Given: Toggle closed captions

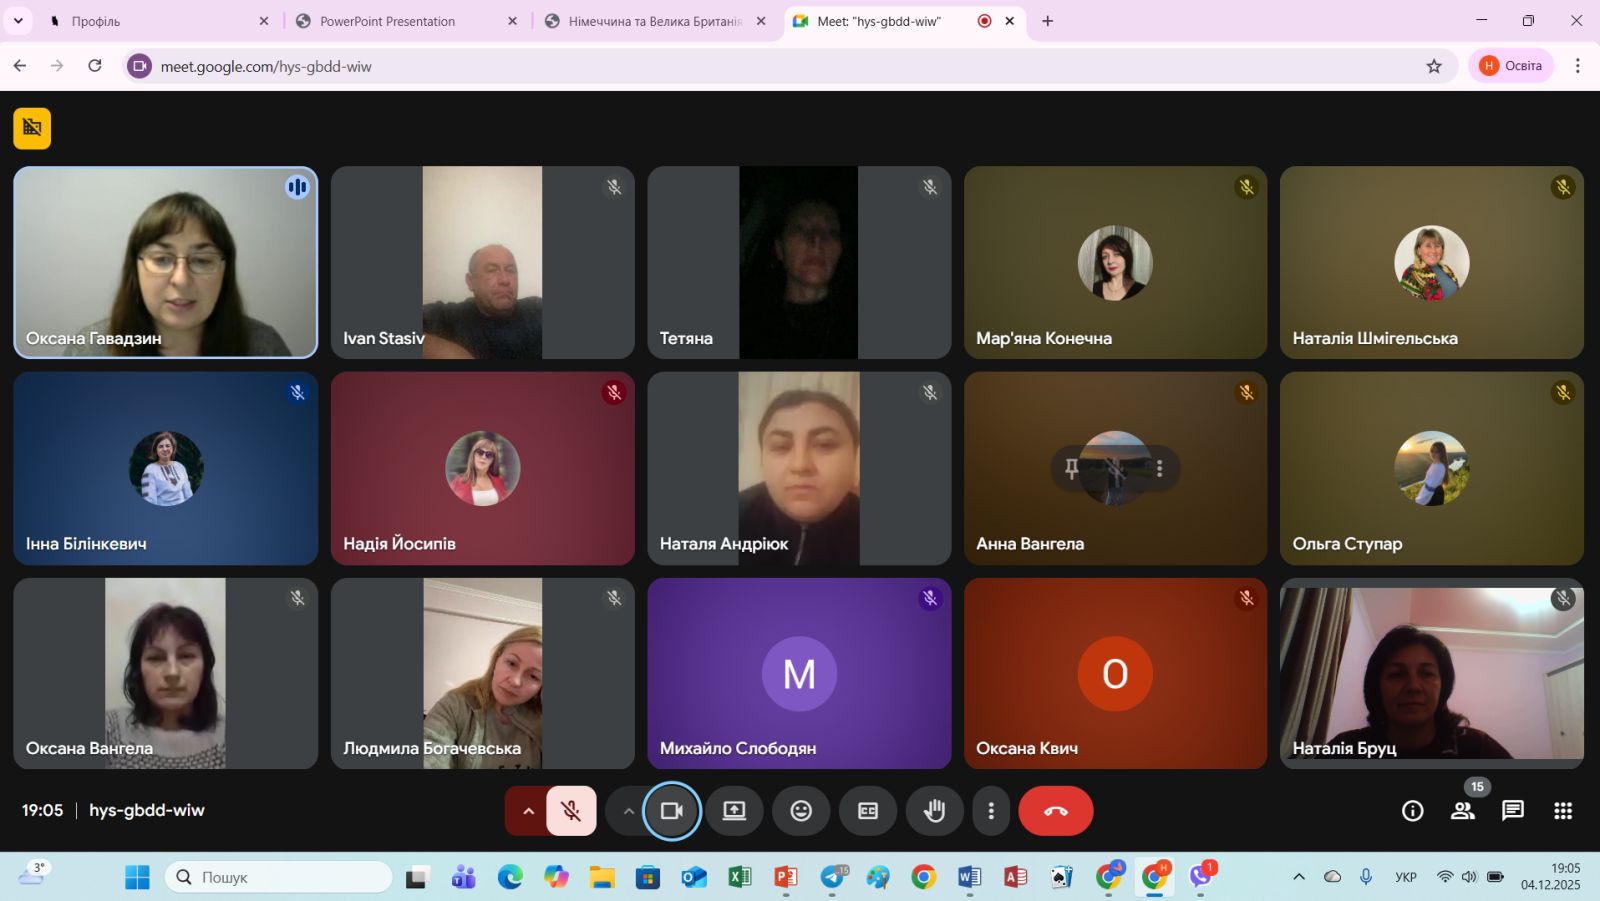Looking at the screenshot, I should point(868,811).
